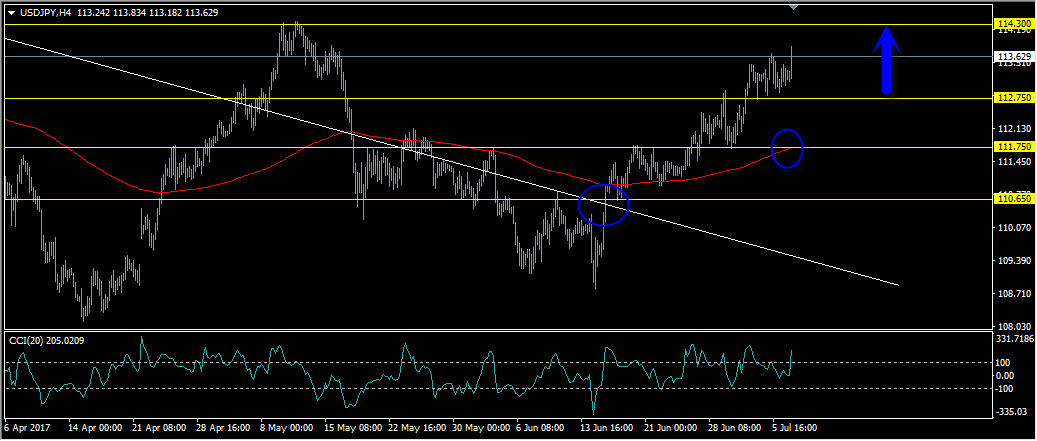Click the CCI level label -100
1037x441 pixels.
[x=1005, y=388]
